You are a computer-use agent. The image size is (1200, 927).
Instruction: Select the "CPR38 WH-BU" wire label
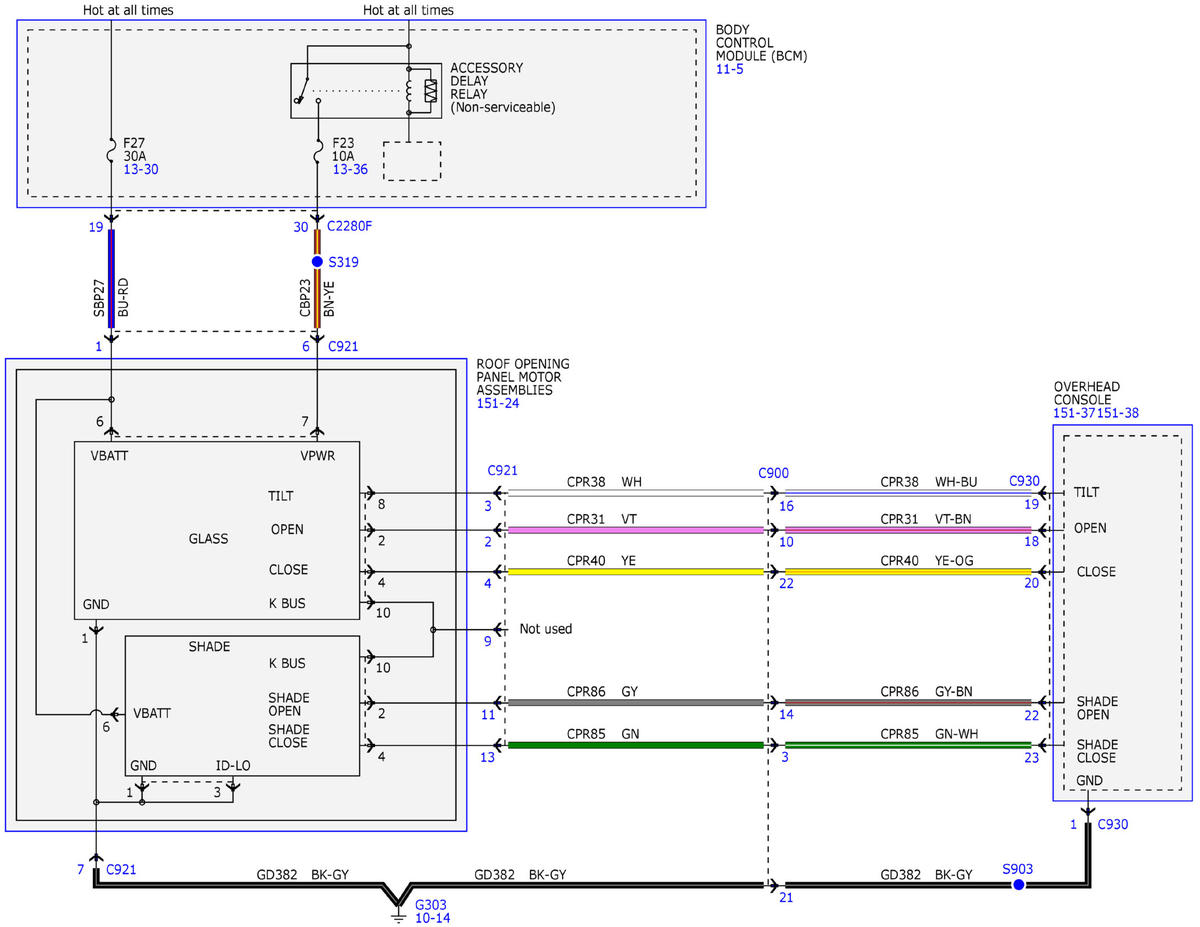pyautogui.click(x=929, y=481)
